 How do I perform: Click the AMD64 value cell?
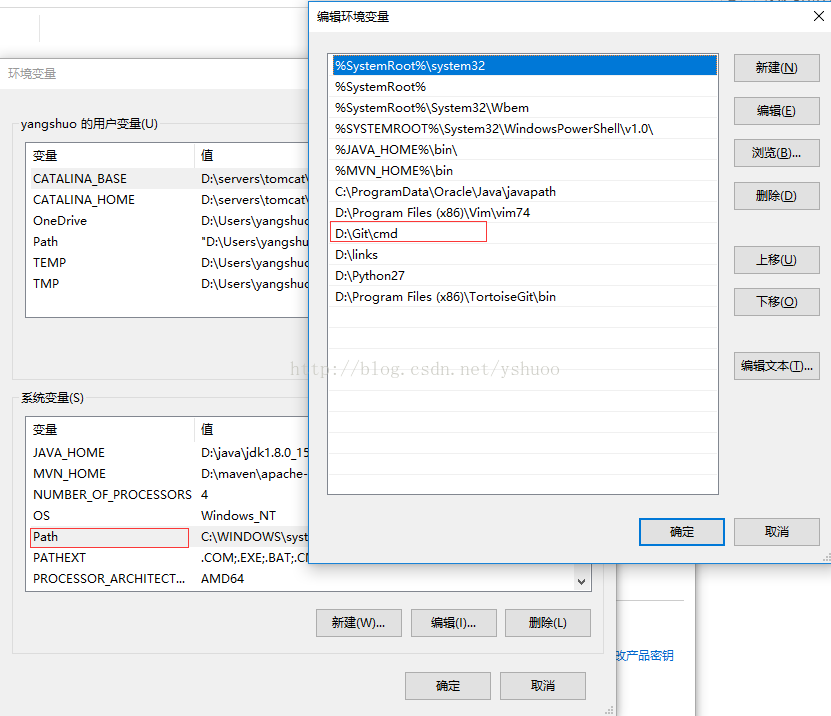tap(223, 579)
